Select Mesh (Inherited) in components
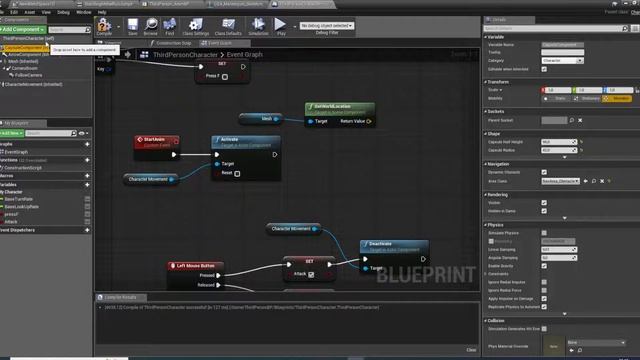This screenshot has height=360, width=640. (x=23, y=61)
